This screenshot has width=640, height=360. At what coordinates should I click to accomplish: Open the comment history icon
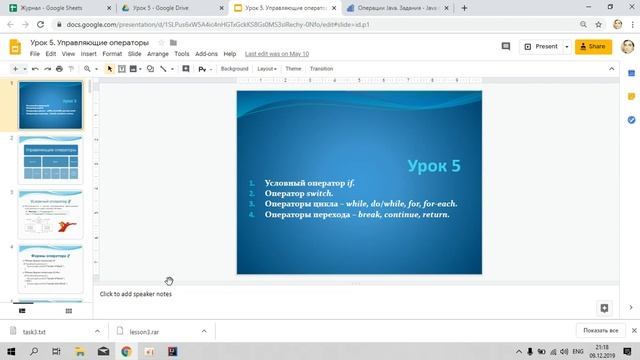click(506, 47)
